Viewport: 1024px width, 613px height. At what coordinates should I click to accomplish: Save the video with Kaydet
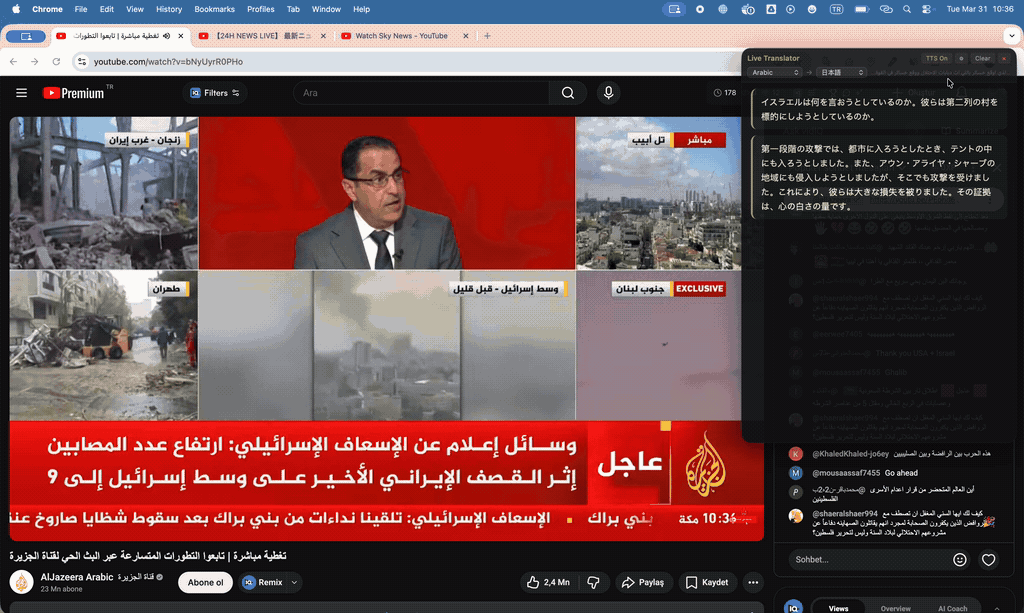coord(707,582)
